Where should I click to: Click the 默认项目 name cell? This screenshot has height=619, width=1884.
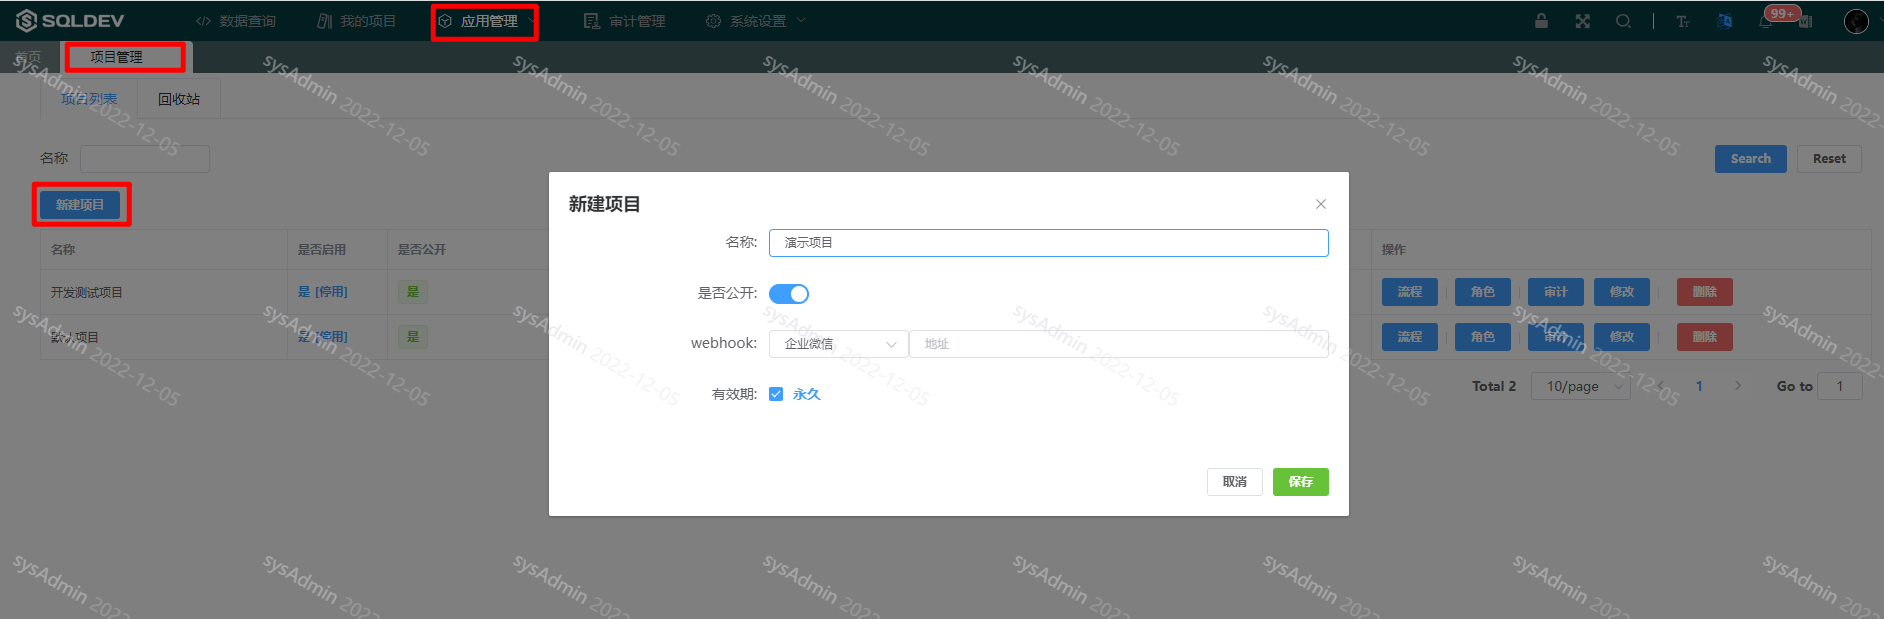pyautogui.click(x=75, y=337)
